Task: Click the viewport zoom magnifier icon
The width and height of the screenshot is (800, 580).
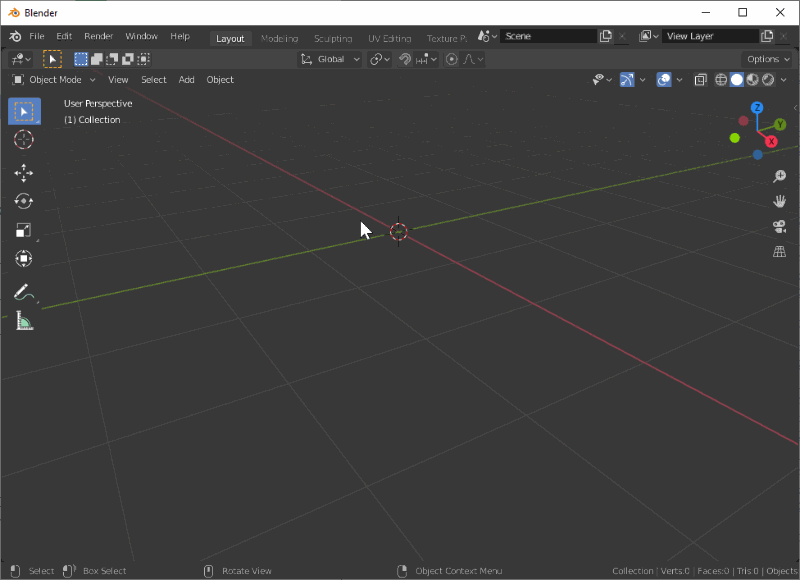Action: point(780,175)
